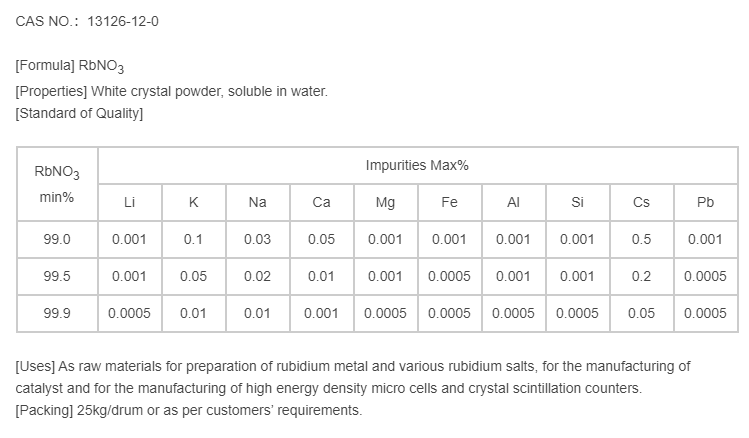
Task: Select the Mg column header
Action: (x=385, y=202)
